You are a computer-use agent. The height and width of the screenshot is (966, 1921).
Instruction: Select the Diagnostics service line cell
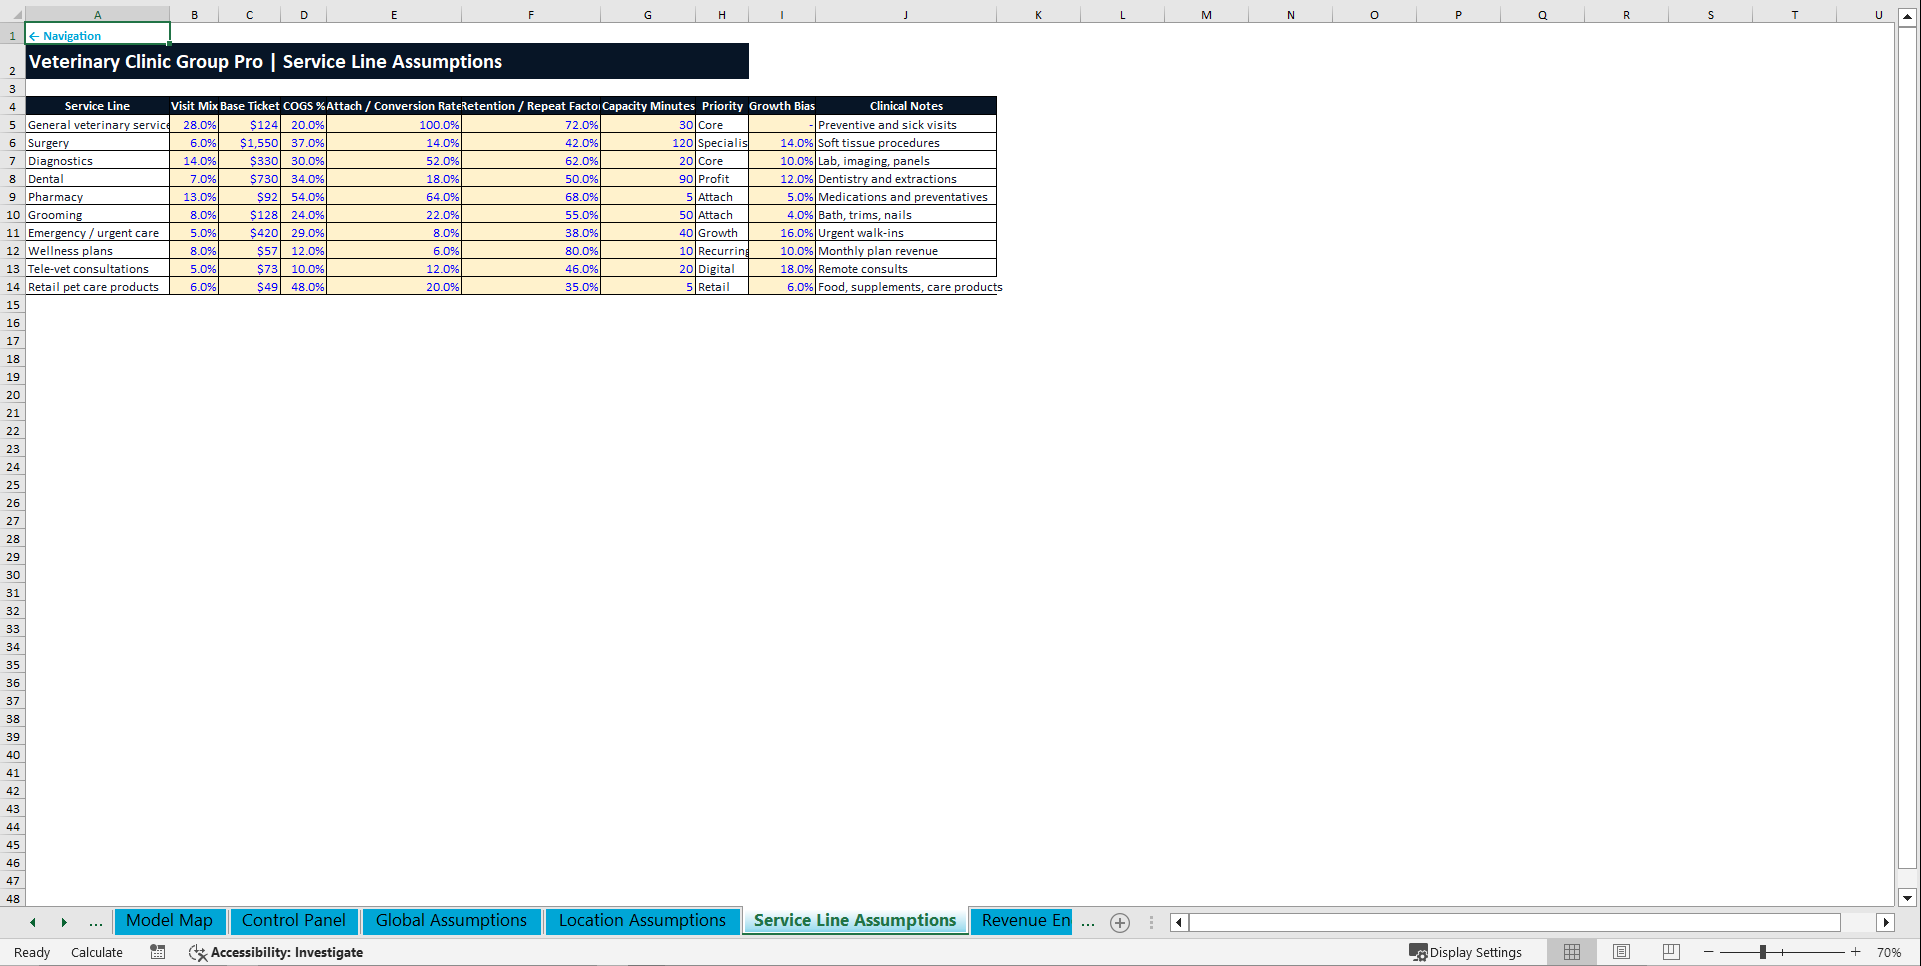tap(97, 161)
